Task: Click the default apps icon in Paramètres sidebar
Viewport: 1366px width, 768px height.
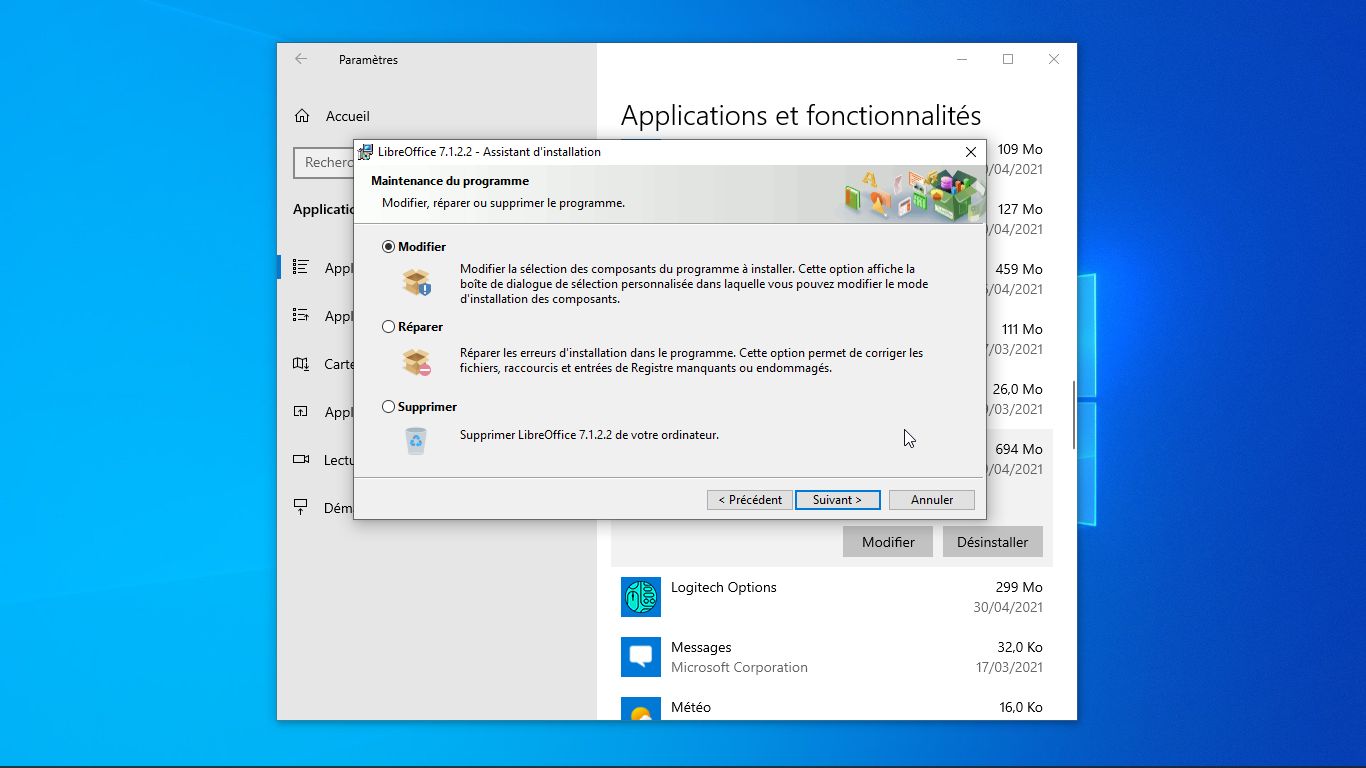Action: pos(300,315)
